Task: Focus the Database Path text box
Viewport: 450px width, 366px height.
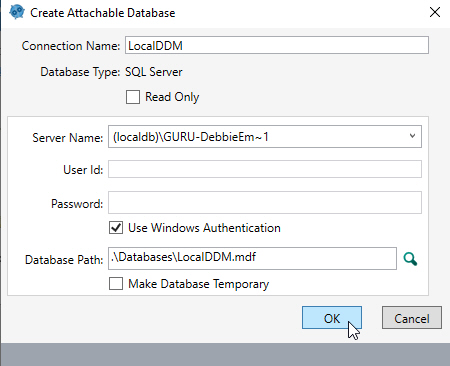Action: pos(252,258)
